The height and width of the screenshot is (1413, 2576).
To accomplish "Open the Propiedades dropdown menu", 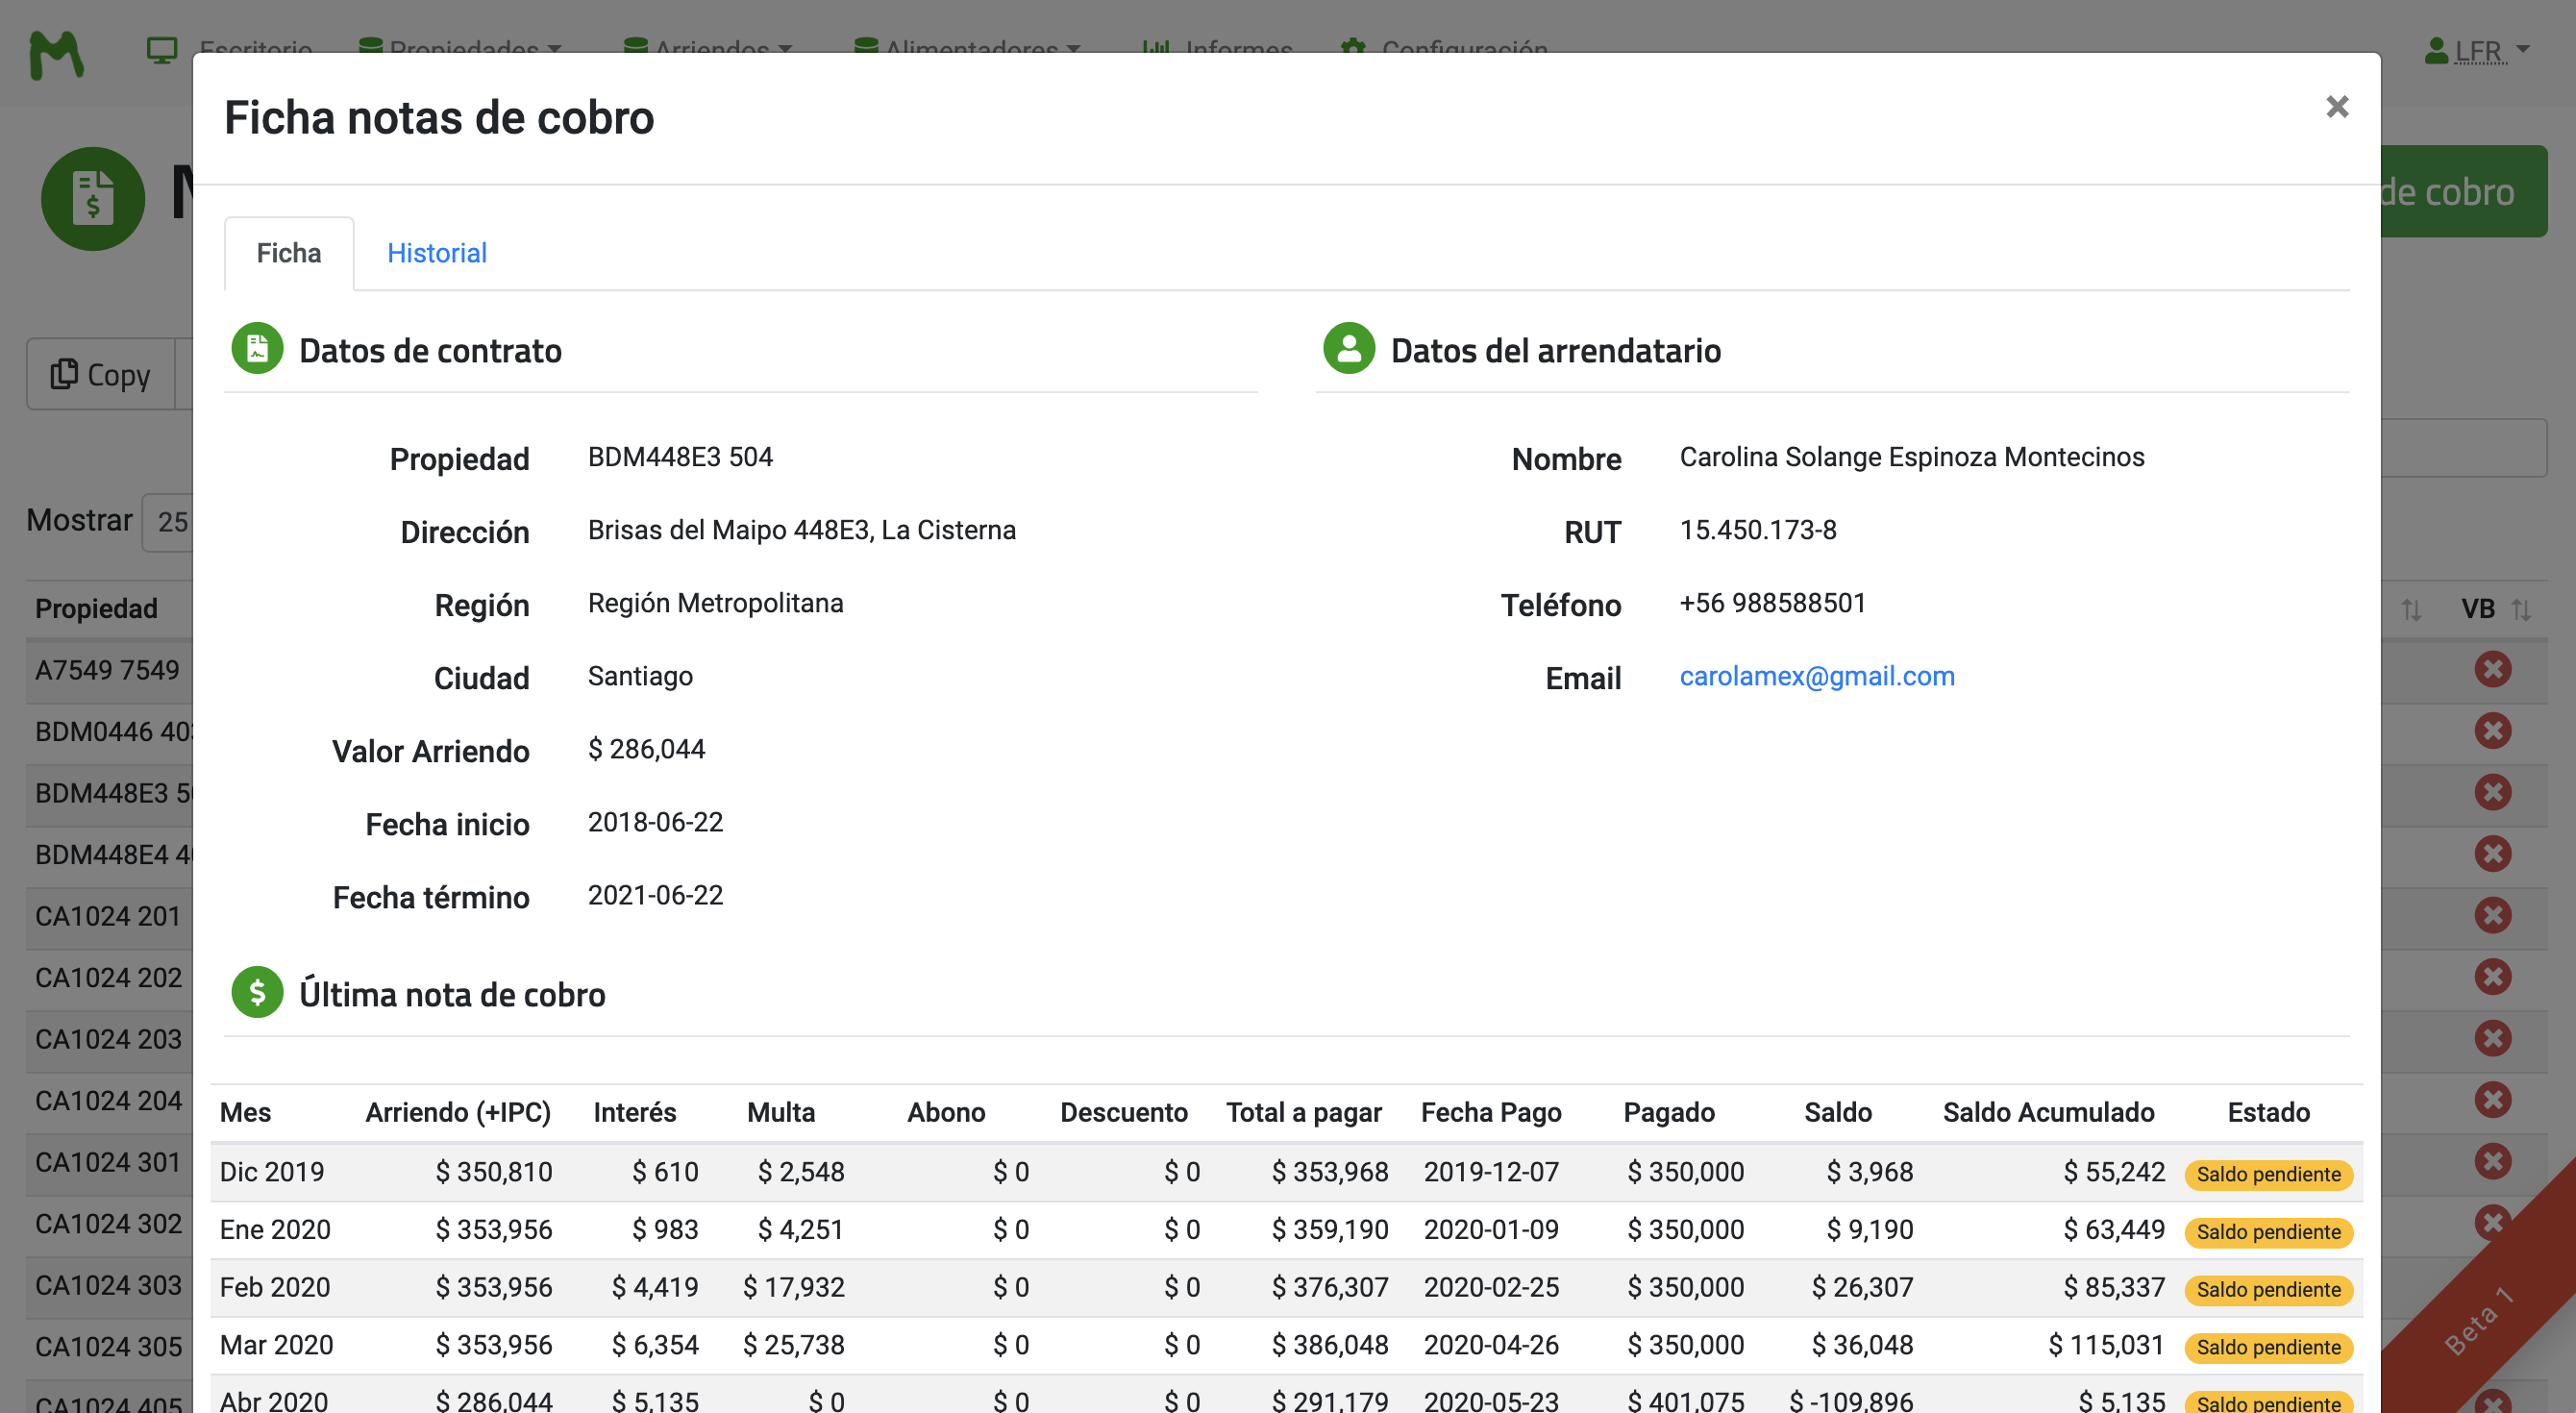I will [x=460, y=49].
